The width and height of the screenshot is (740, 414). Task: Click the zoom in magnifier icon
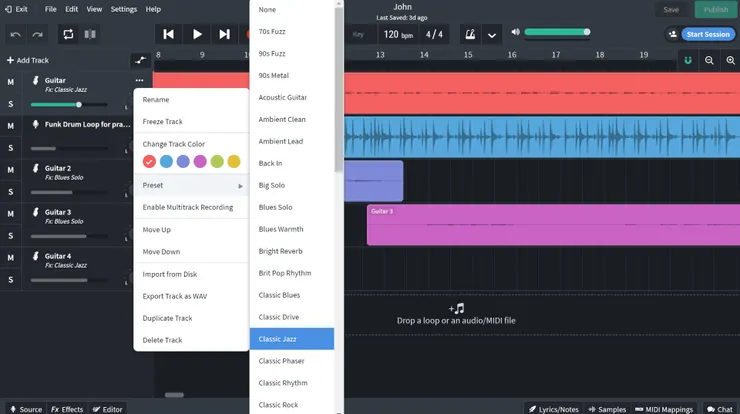pyautogui.click(x=730, y=60)
